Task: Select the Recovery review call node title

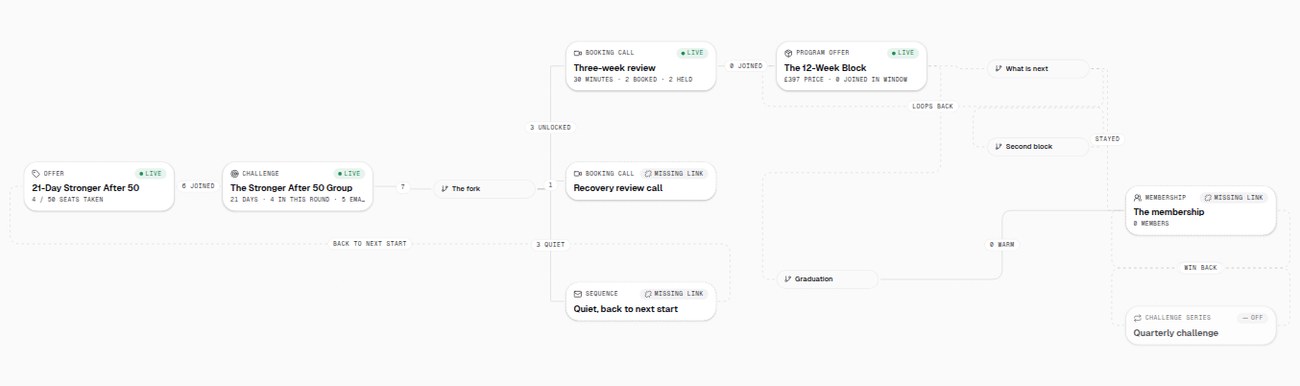Action: tap(618, 187)
